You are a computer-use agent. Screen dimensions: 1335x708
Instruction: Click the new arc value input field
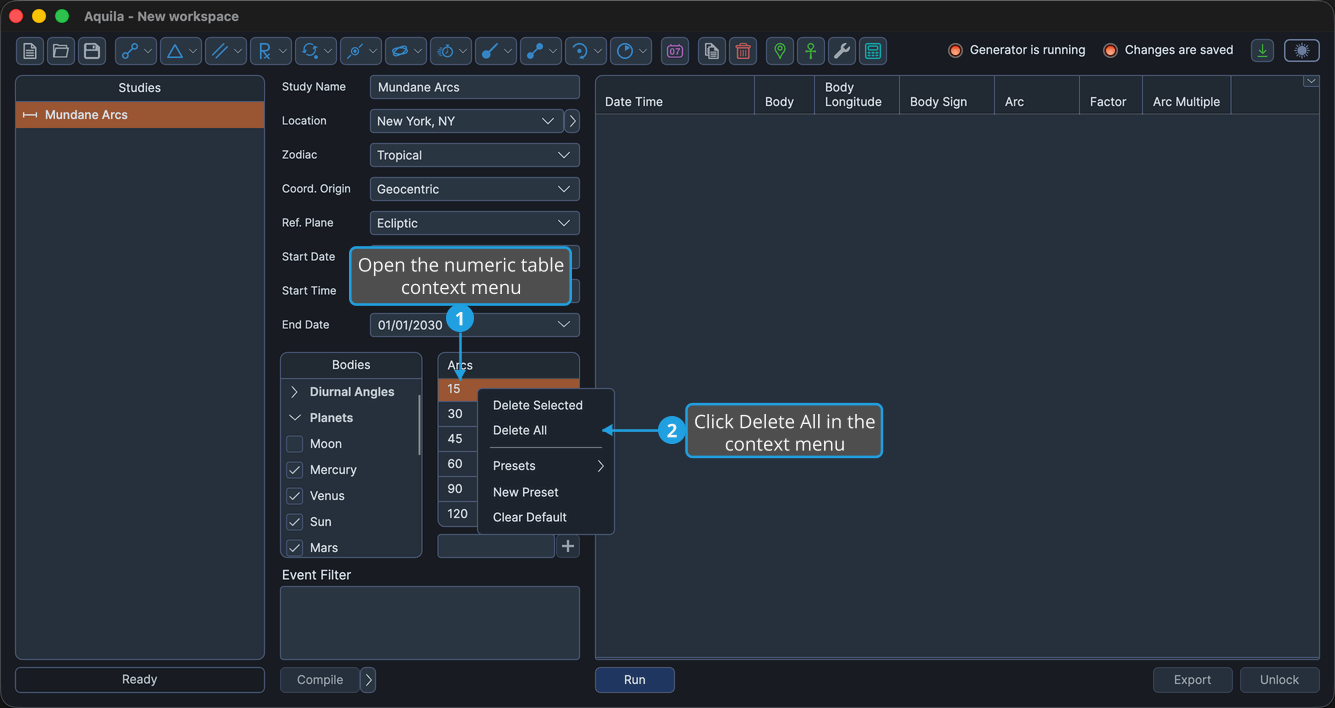(x=496, y=546)
